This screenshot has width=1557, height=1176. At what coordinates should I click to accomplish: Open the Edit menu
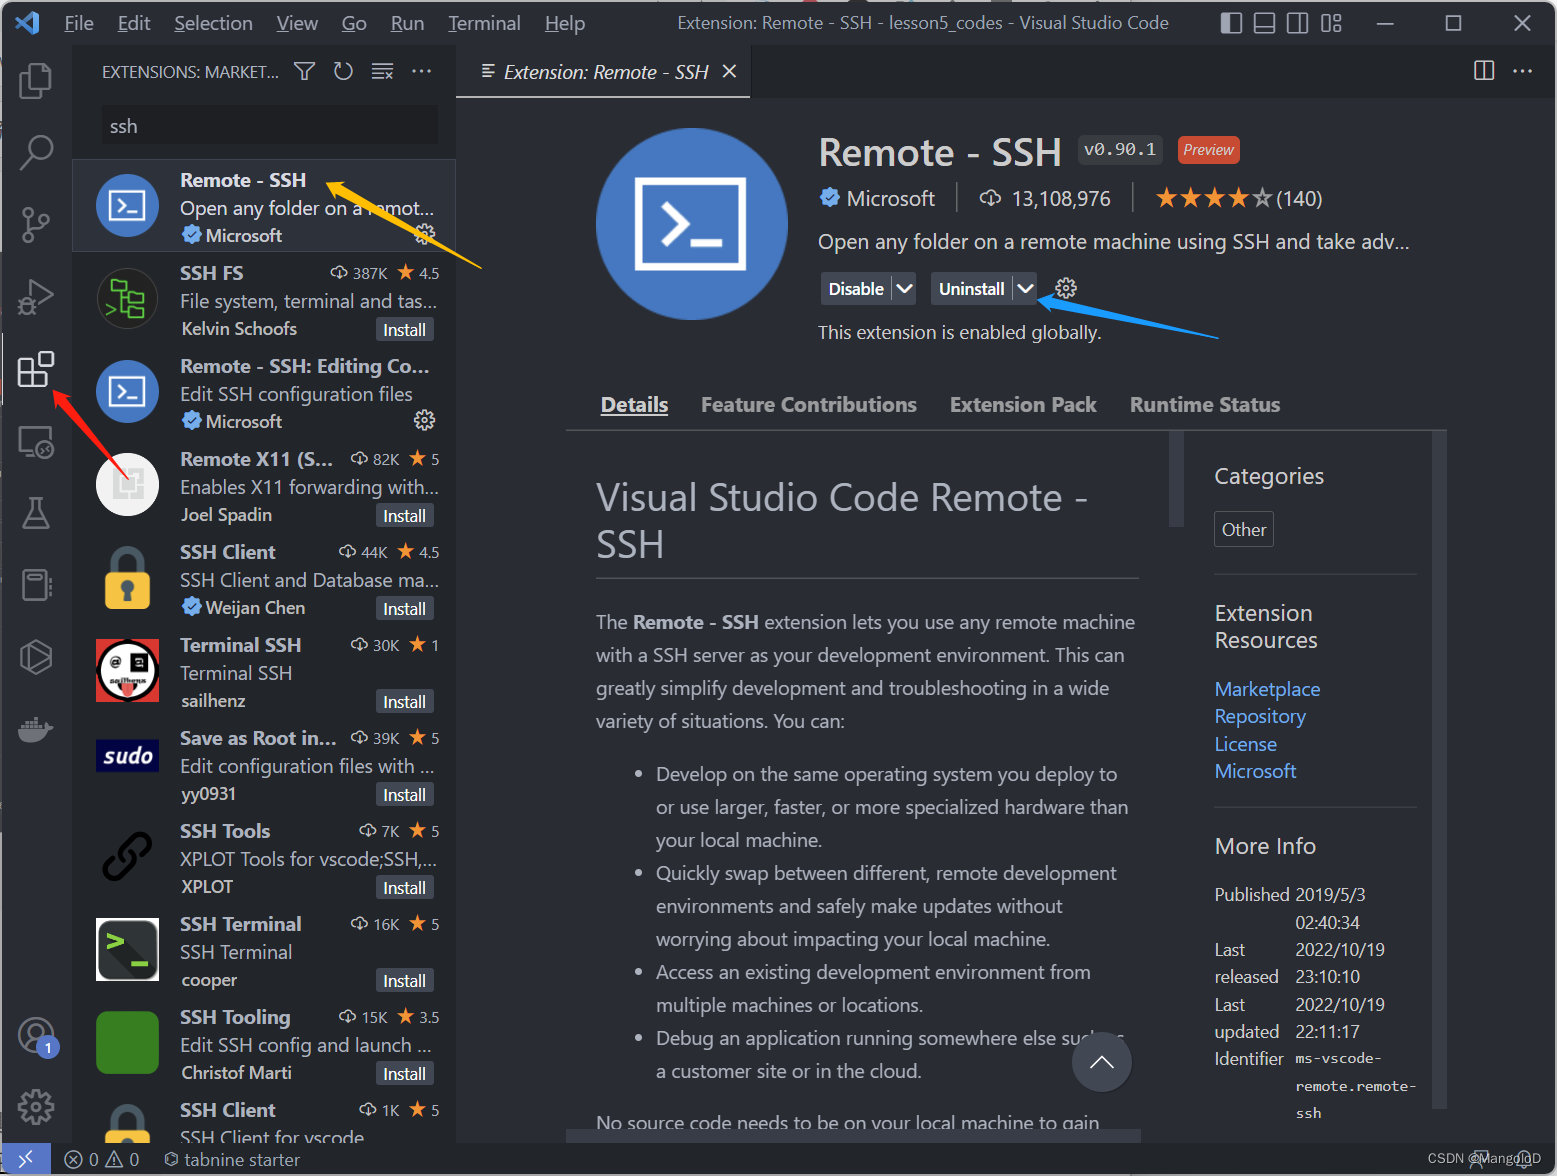(134, 23)
